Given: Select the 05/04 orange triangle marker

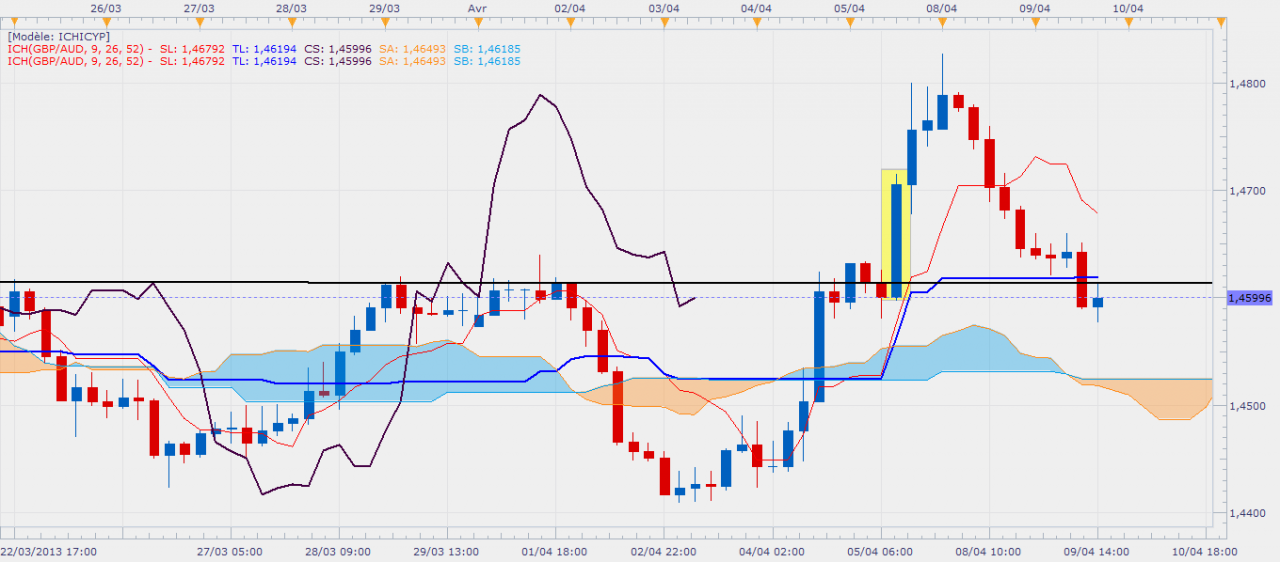Looking at the screenshot, I should [849, 21].
